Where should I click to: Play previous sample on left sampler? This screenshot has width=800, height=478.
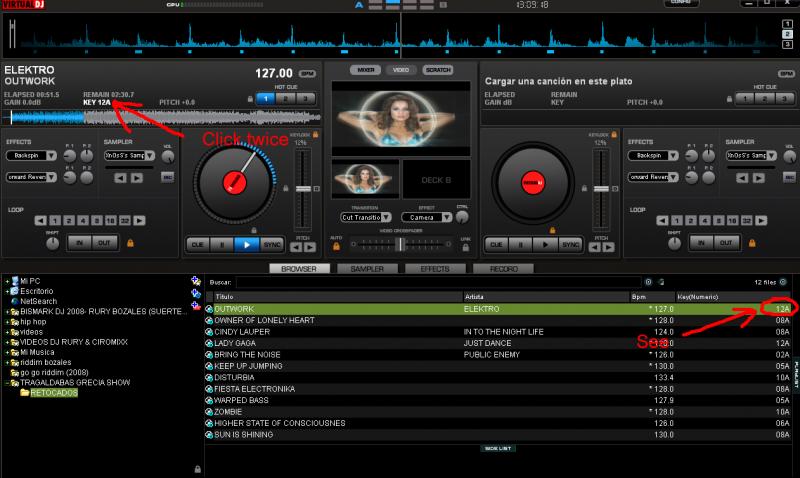coord(120,178)
